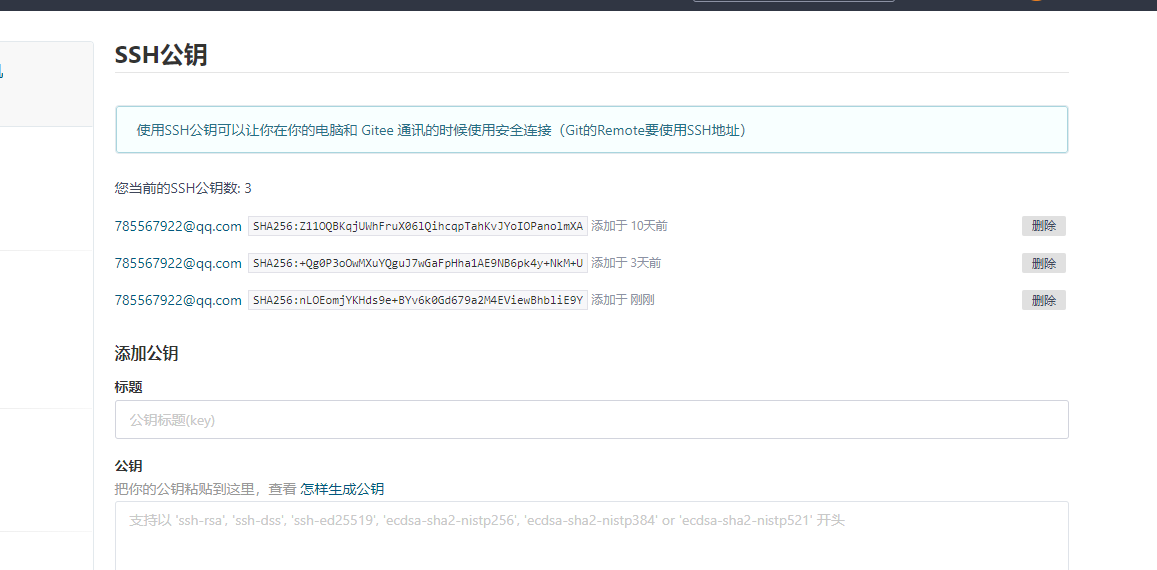The image size is (1157, 570).
Task: Select fingerprint SHA256:Z11OQBKqjUWhFruX06lQihcqpTahKvJYoIOPanolmXA
Action: pyautogui.click(x=418, y=226)
